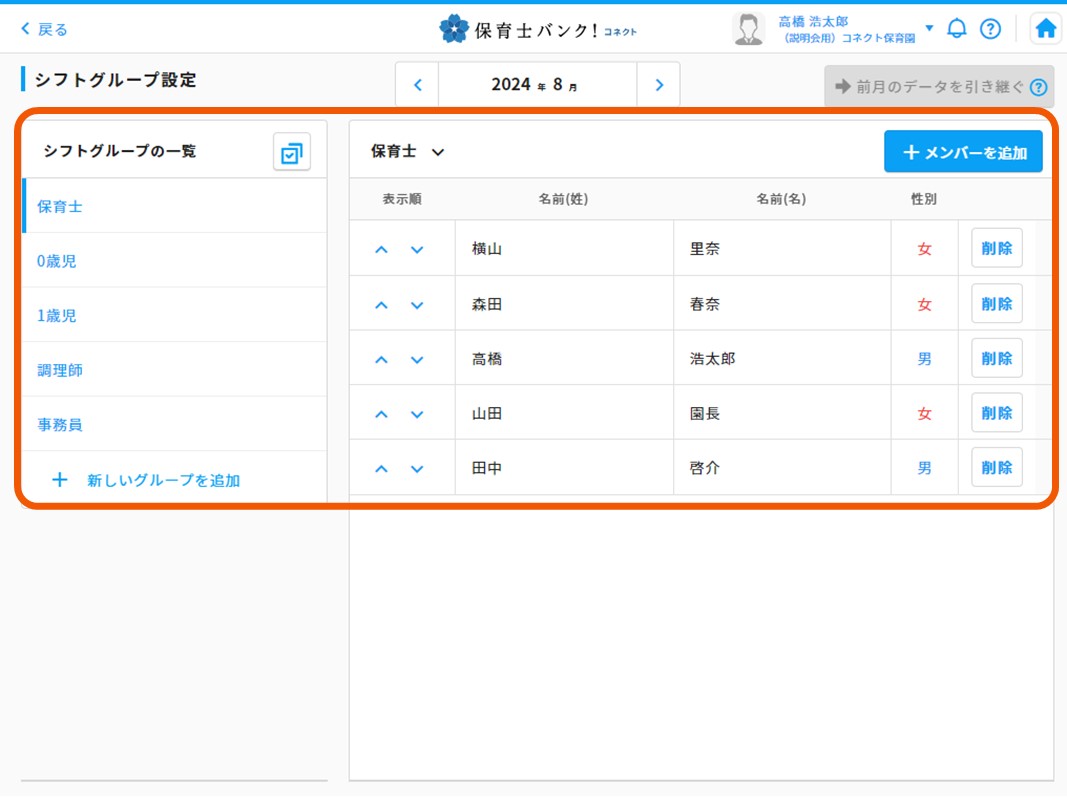This screenshot has height=800, width=1067.
Task: Delete the 高橋 浩太郎 member row
Action: tap(996, 358)
